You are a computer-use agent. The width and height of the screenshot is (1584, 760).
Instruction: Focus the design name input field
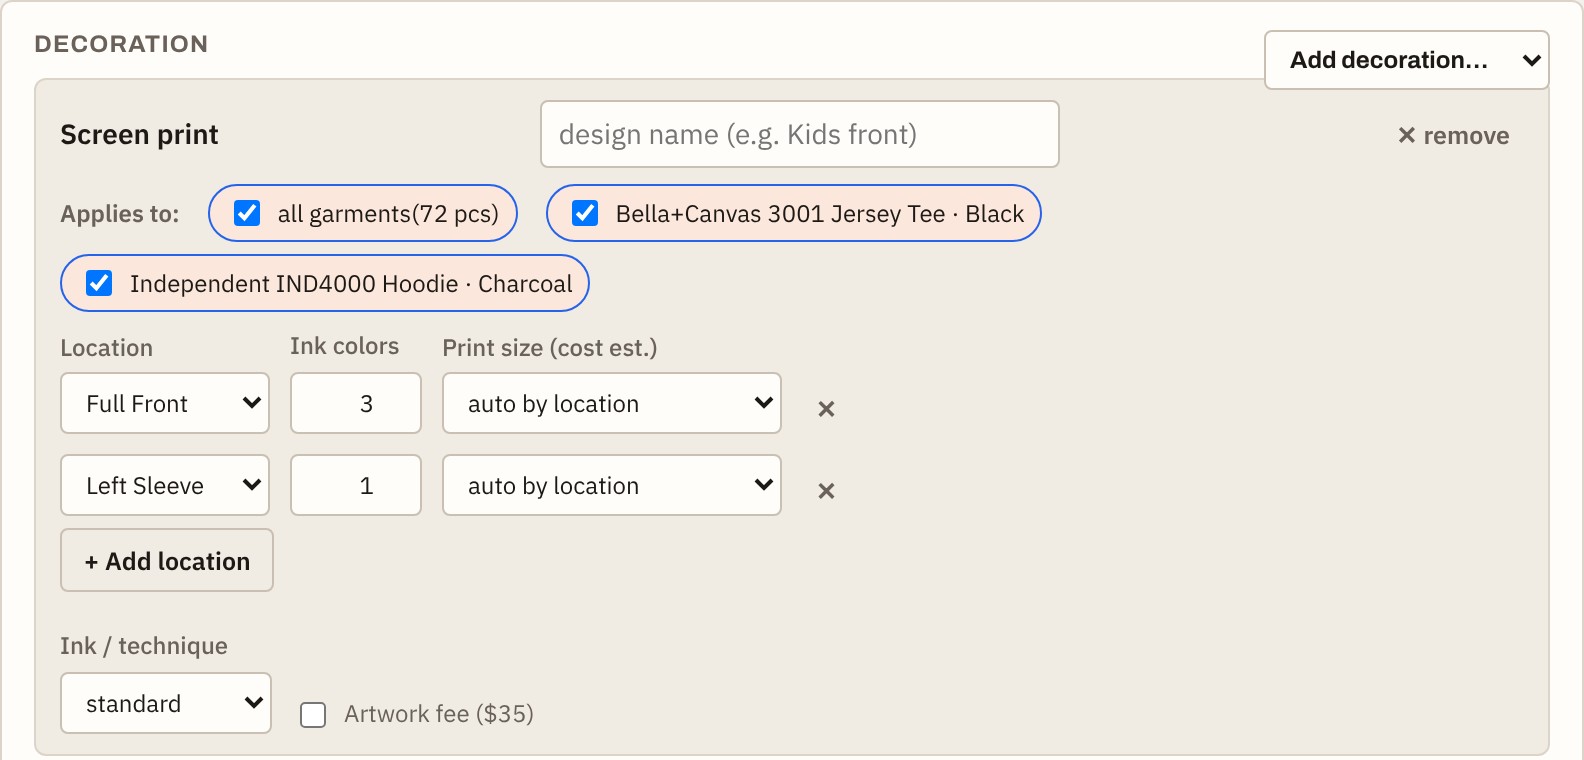coord(800,134)
